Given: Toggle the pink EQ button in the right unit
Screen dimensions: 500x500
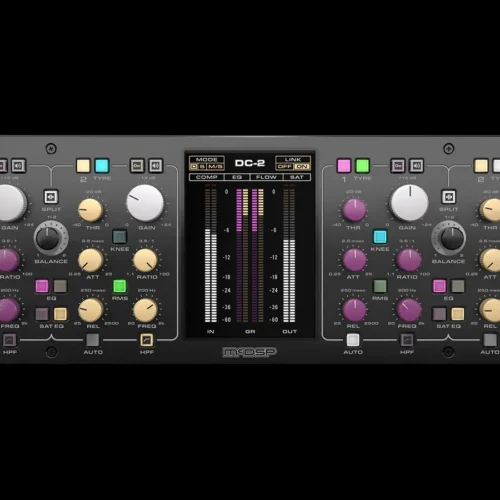Looking at the screenshot, I should (x=439, y=286).
